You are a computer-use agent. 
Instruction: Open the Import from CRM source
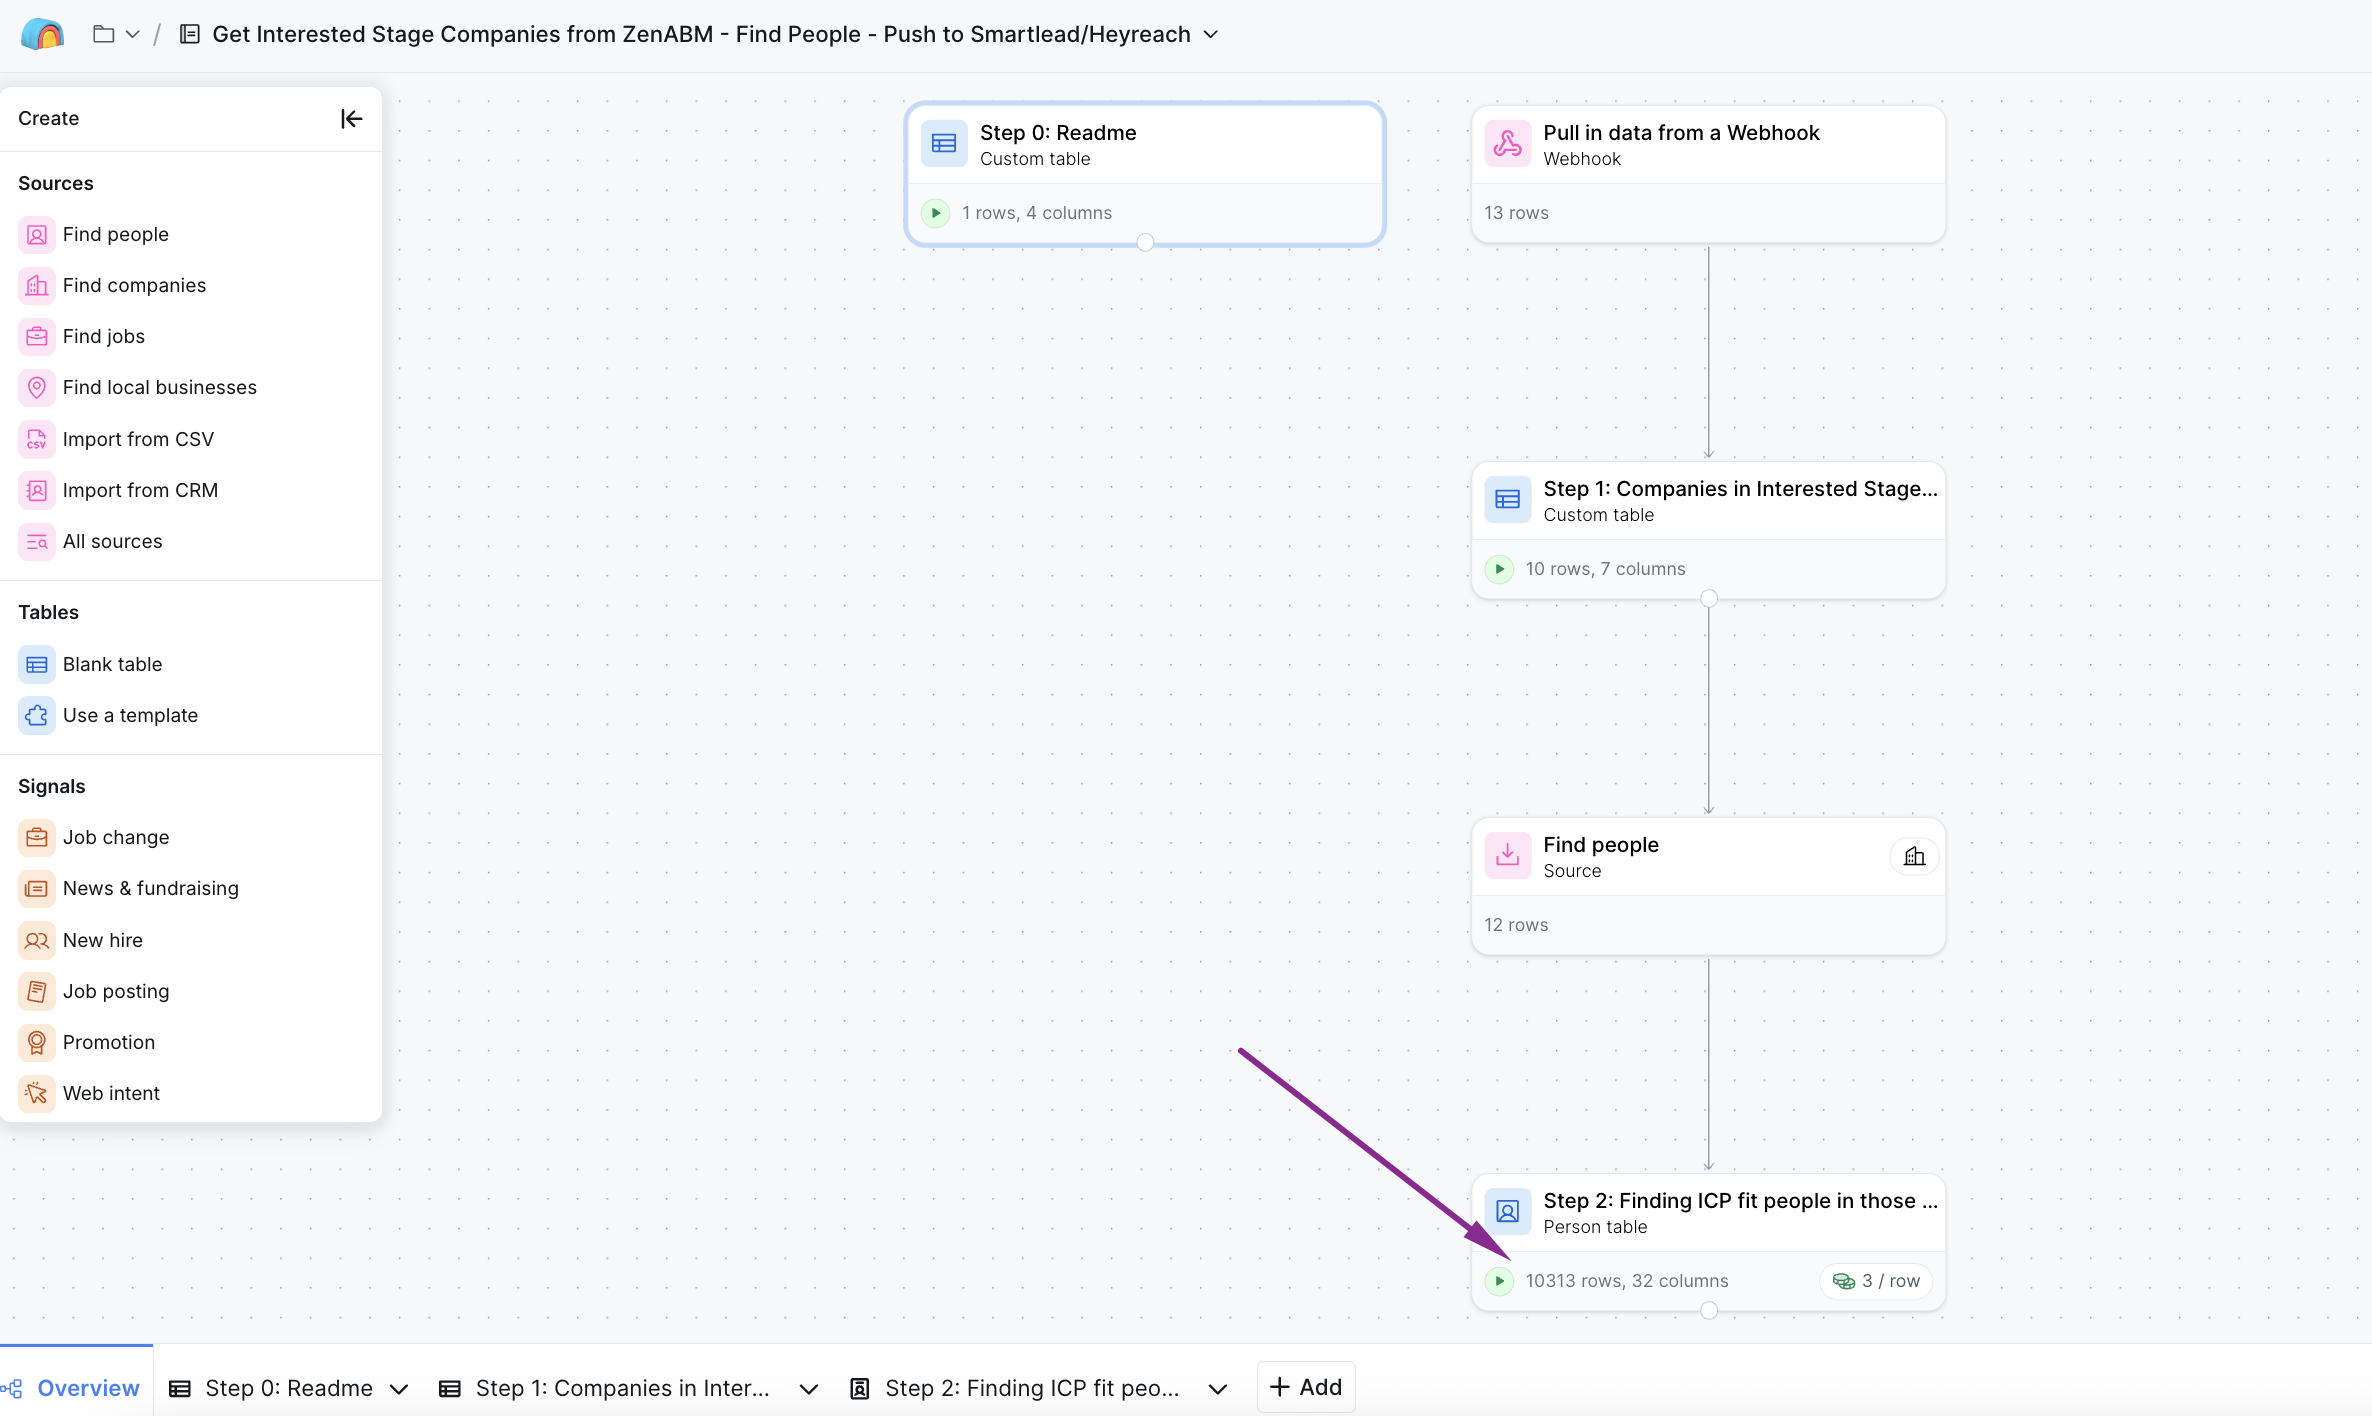(x=140, y=489)
